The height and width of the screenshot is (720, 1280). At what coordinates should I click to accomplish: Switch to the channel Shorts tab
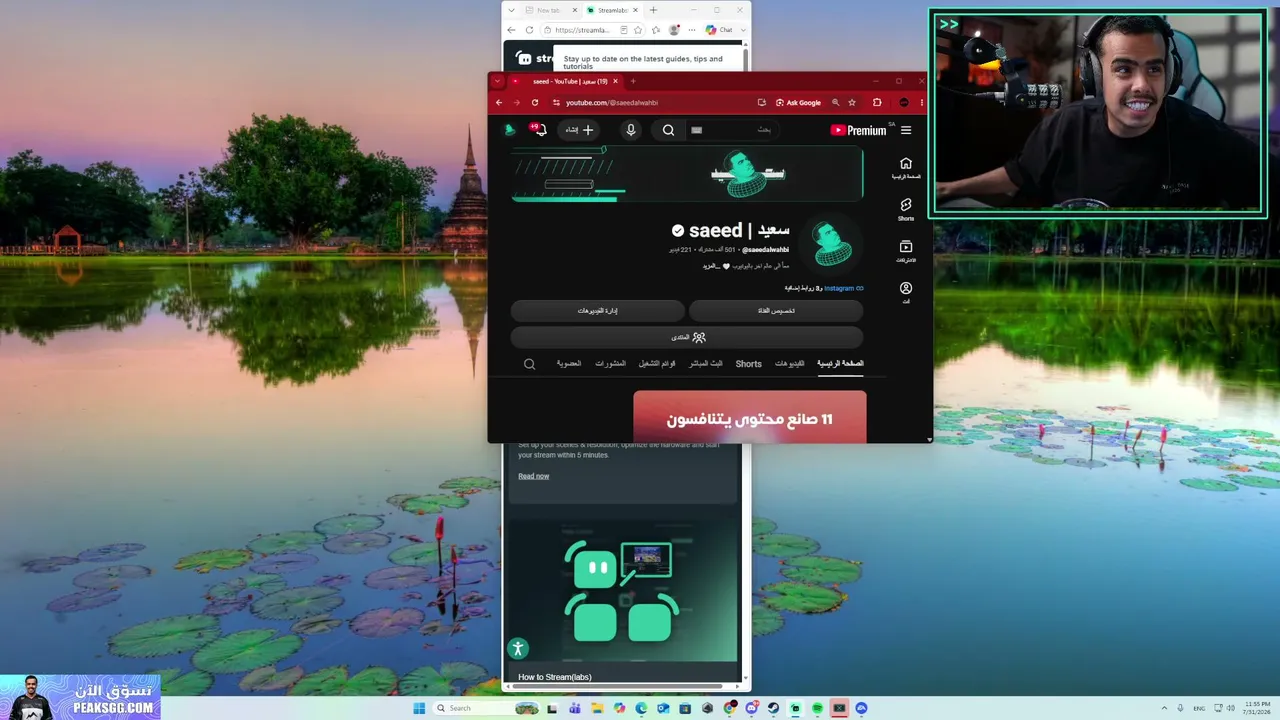pos(748,364)
